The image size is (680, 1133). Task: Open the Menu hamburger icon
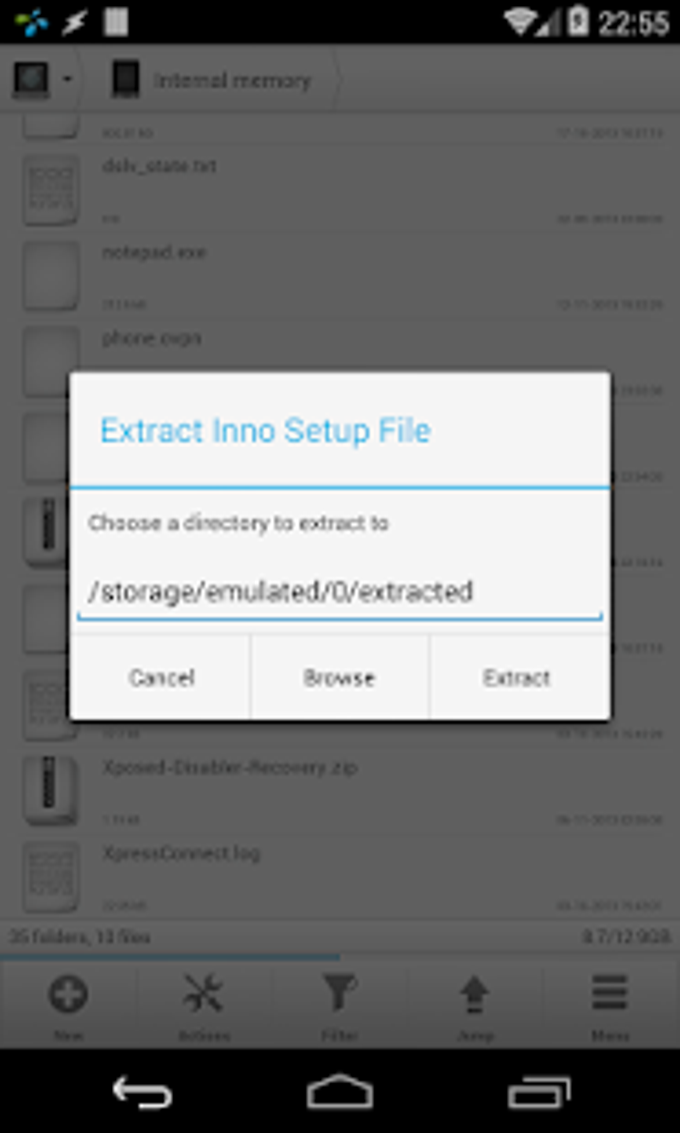click(x=610, y=995)
